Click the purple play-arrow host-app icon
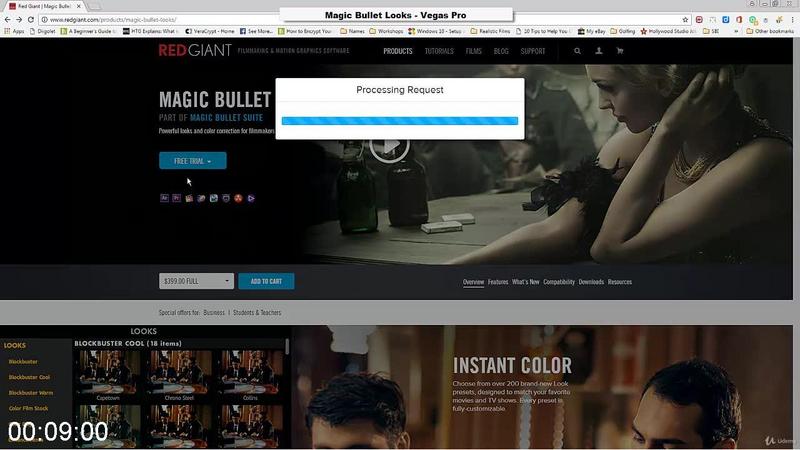800x450 pixels. click(x=251, y=198)
